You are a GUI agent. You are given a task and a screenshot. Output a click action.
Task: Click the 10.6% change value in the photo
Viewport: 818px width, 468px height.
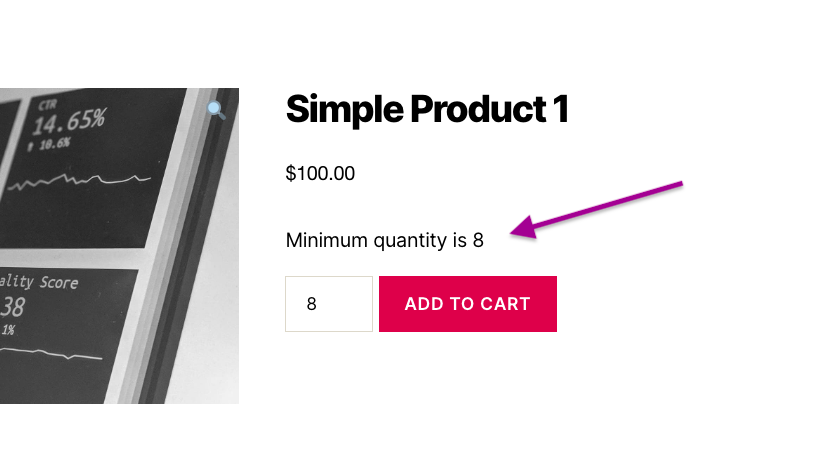55,143
